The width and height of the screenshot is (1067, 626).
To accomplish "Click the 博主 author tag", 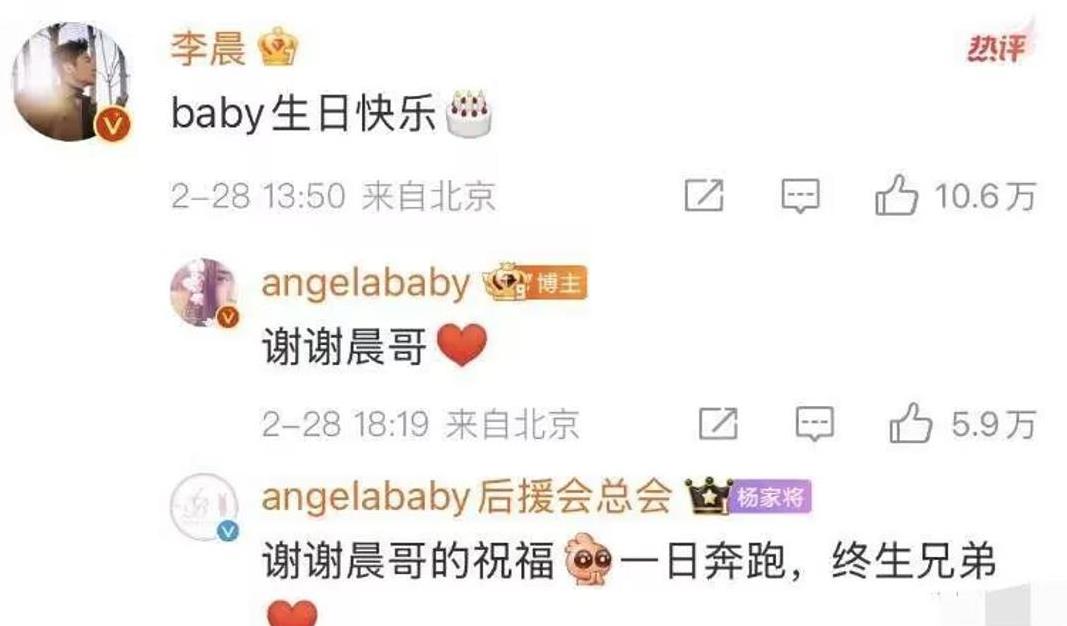I will pos(557,282).
